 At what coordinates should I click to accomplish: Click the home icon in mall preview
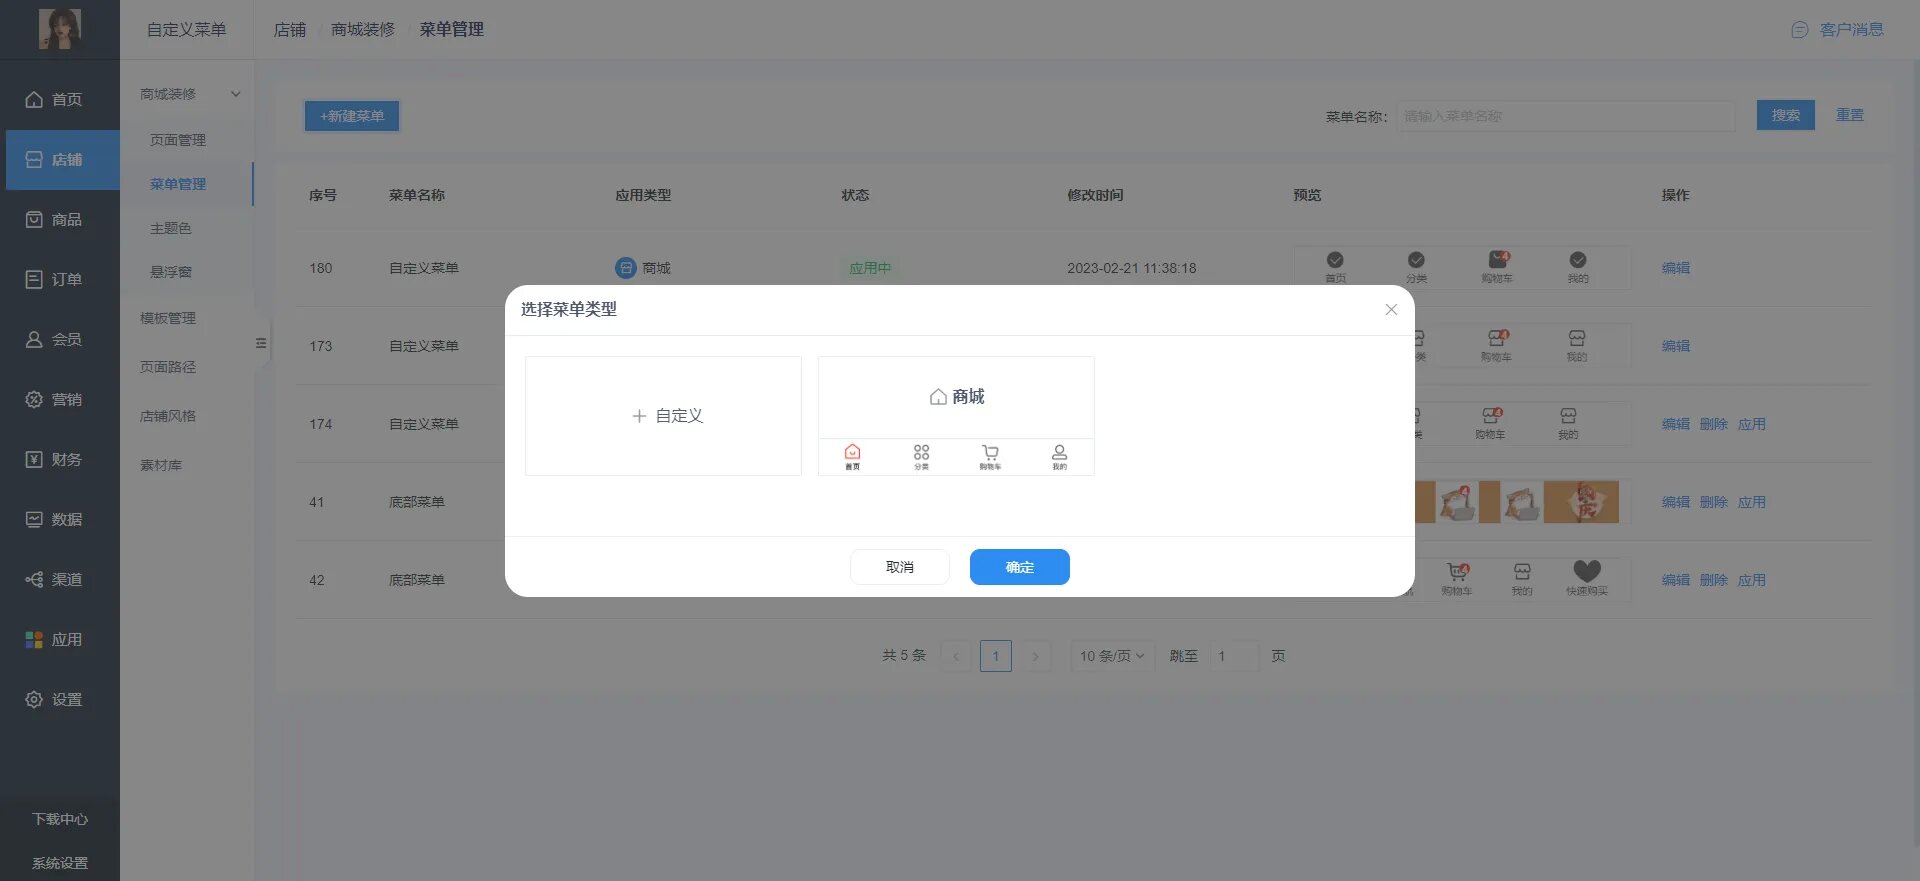[x=852, y=455]
